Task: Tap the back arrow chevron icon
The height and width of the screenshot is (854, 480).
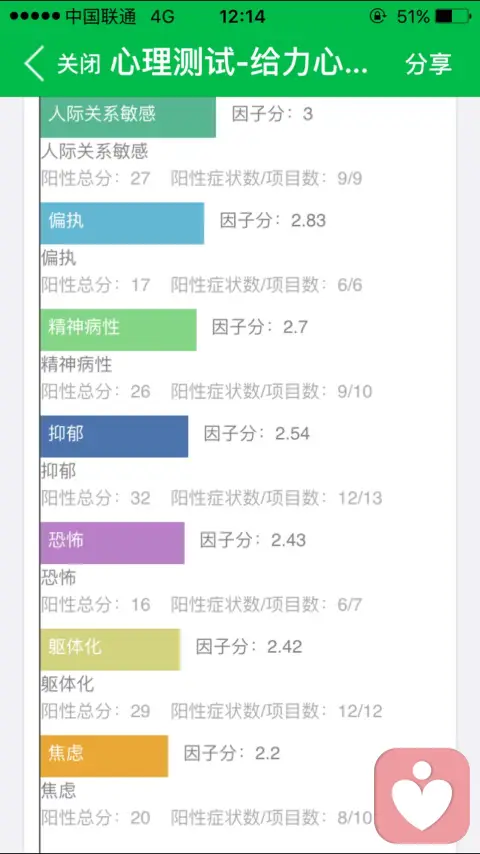Action: click(34, 64)
